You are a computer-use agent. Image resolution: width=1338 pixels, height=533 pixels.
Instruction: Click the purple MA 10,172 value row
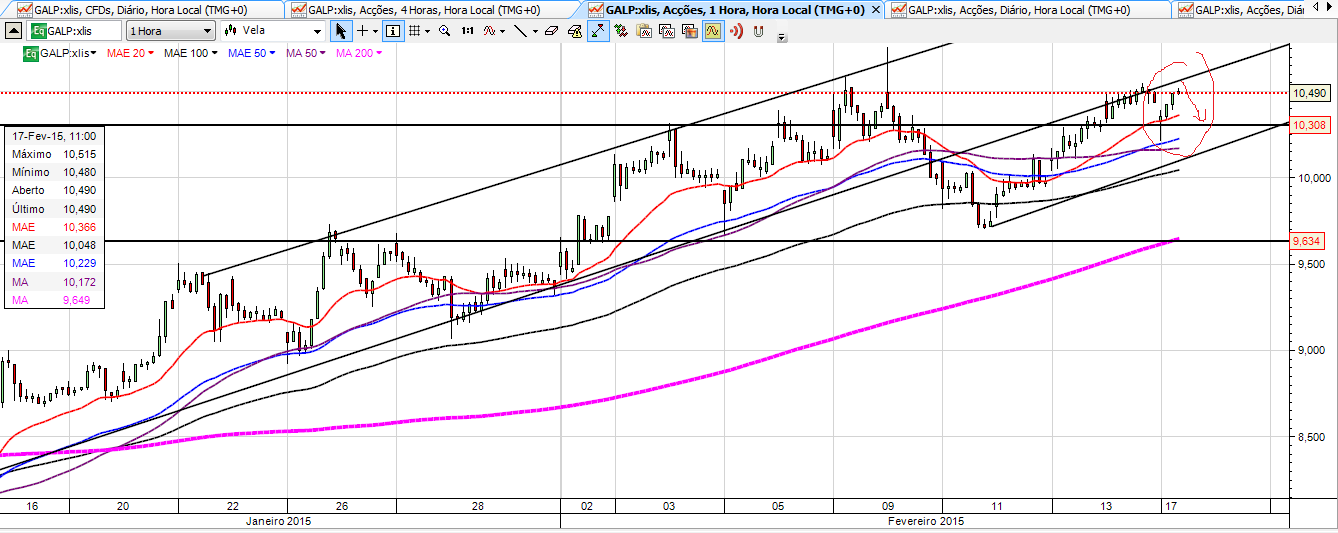(55, 282)
